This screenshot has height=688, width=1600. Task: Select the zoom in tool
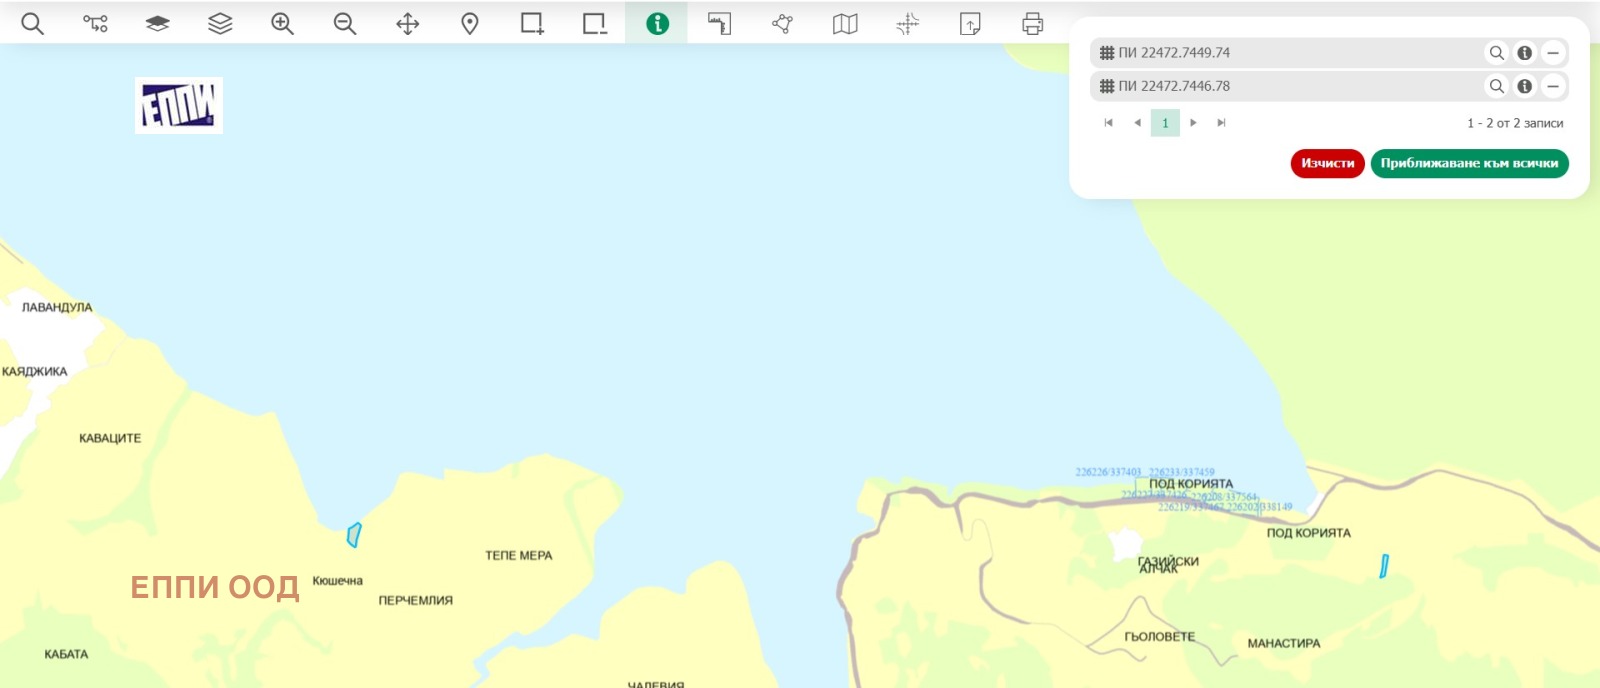[x=282, y=23]
